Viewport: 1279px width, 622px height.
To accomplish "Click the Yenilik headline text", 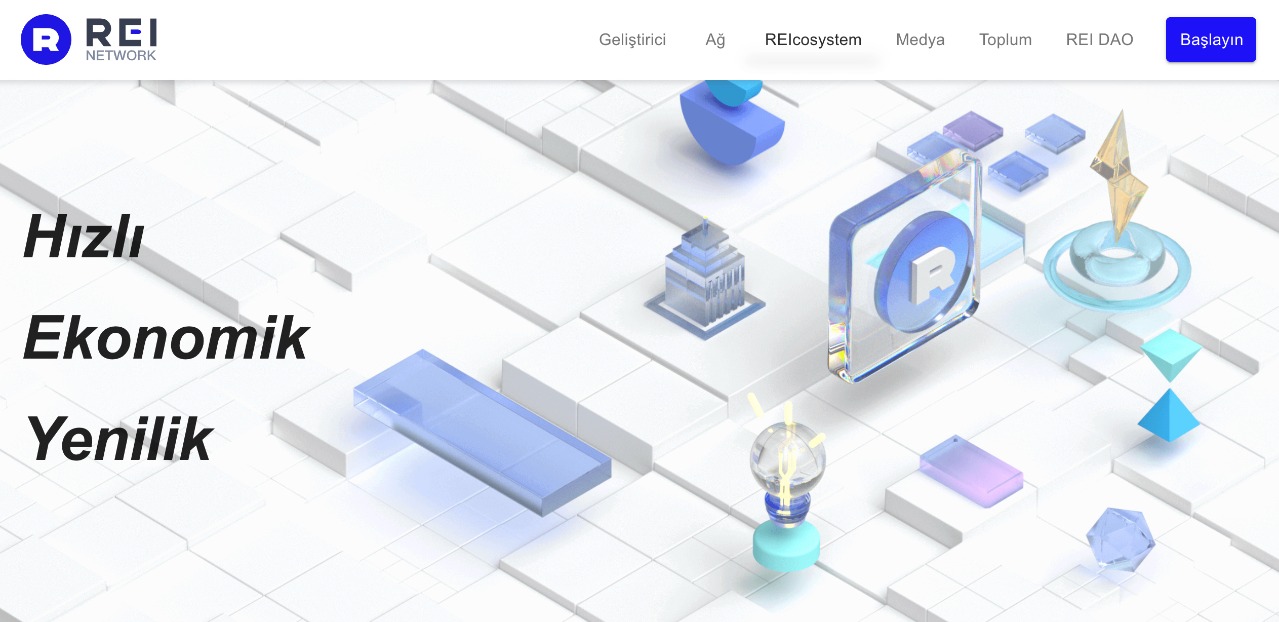I will pos(118,439).
